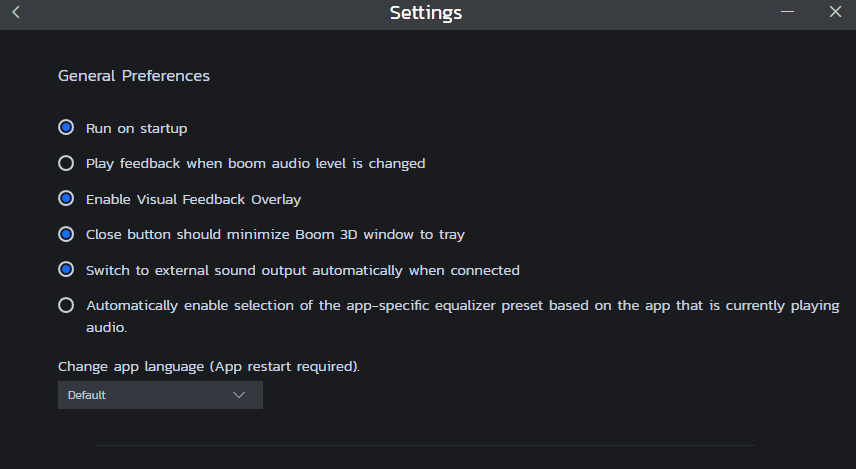The height and width of the screenshot is (469, 856).
Task: Minimize the Settings window
Action: coord(789,13)
